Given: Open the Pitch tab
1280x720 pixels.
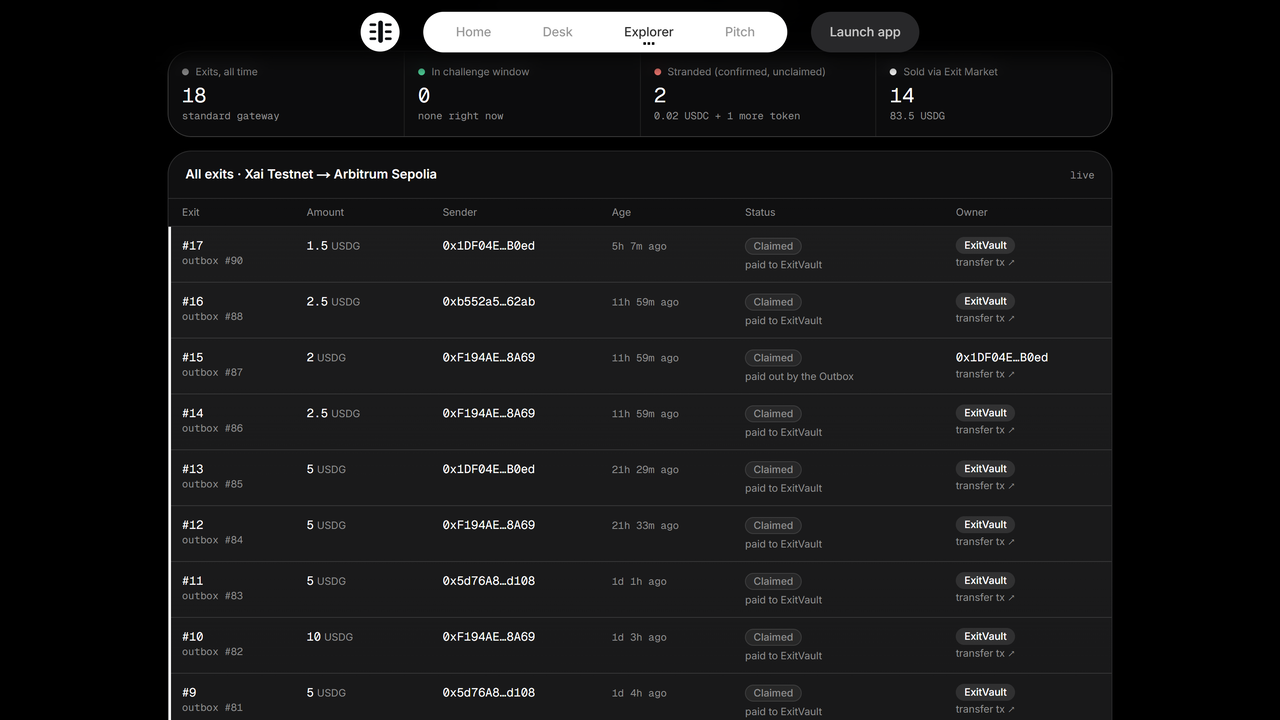Looking at the screenshot, I should click(740, 32).
